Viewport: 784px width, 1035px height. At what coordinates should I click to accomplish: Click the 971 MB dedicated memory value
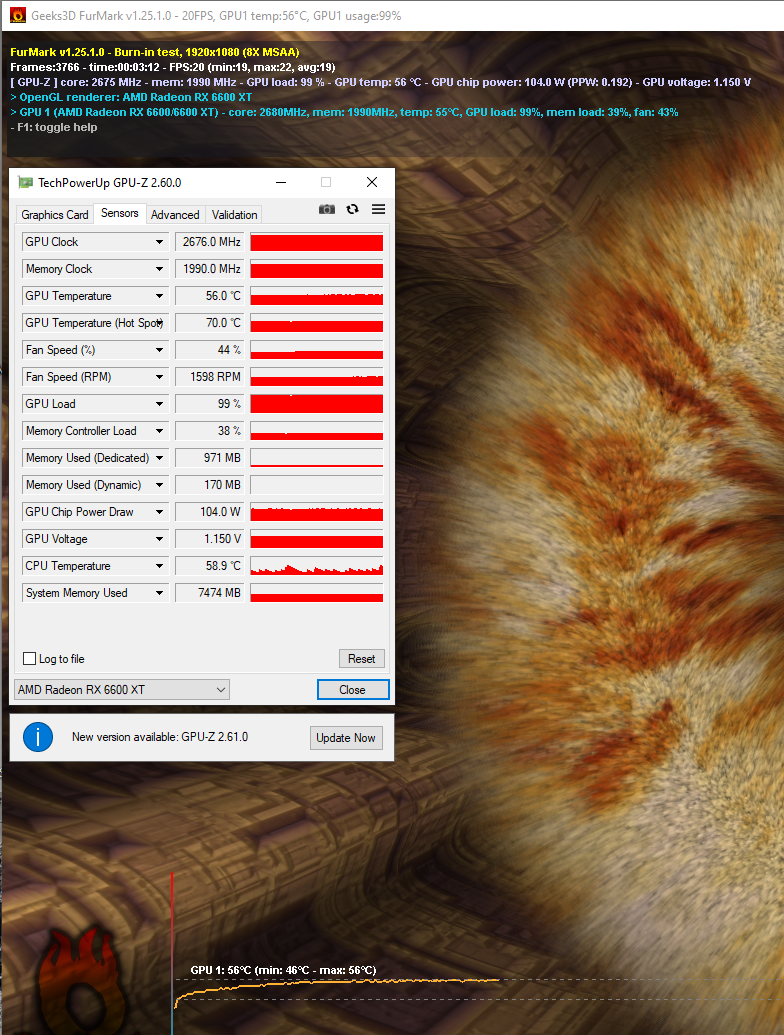pyautogui.click(x=210, y=459)
